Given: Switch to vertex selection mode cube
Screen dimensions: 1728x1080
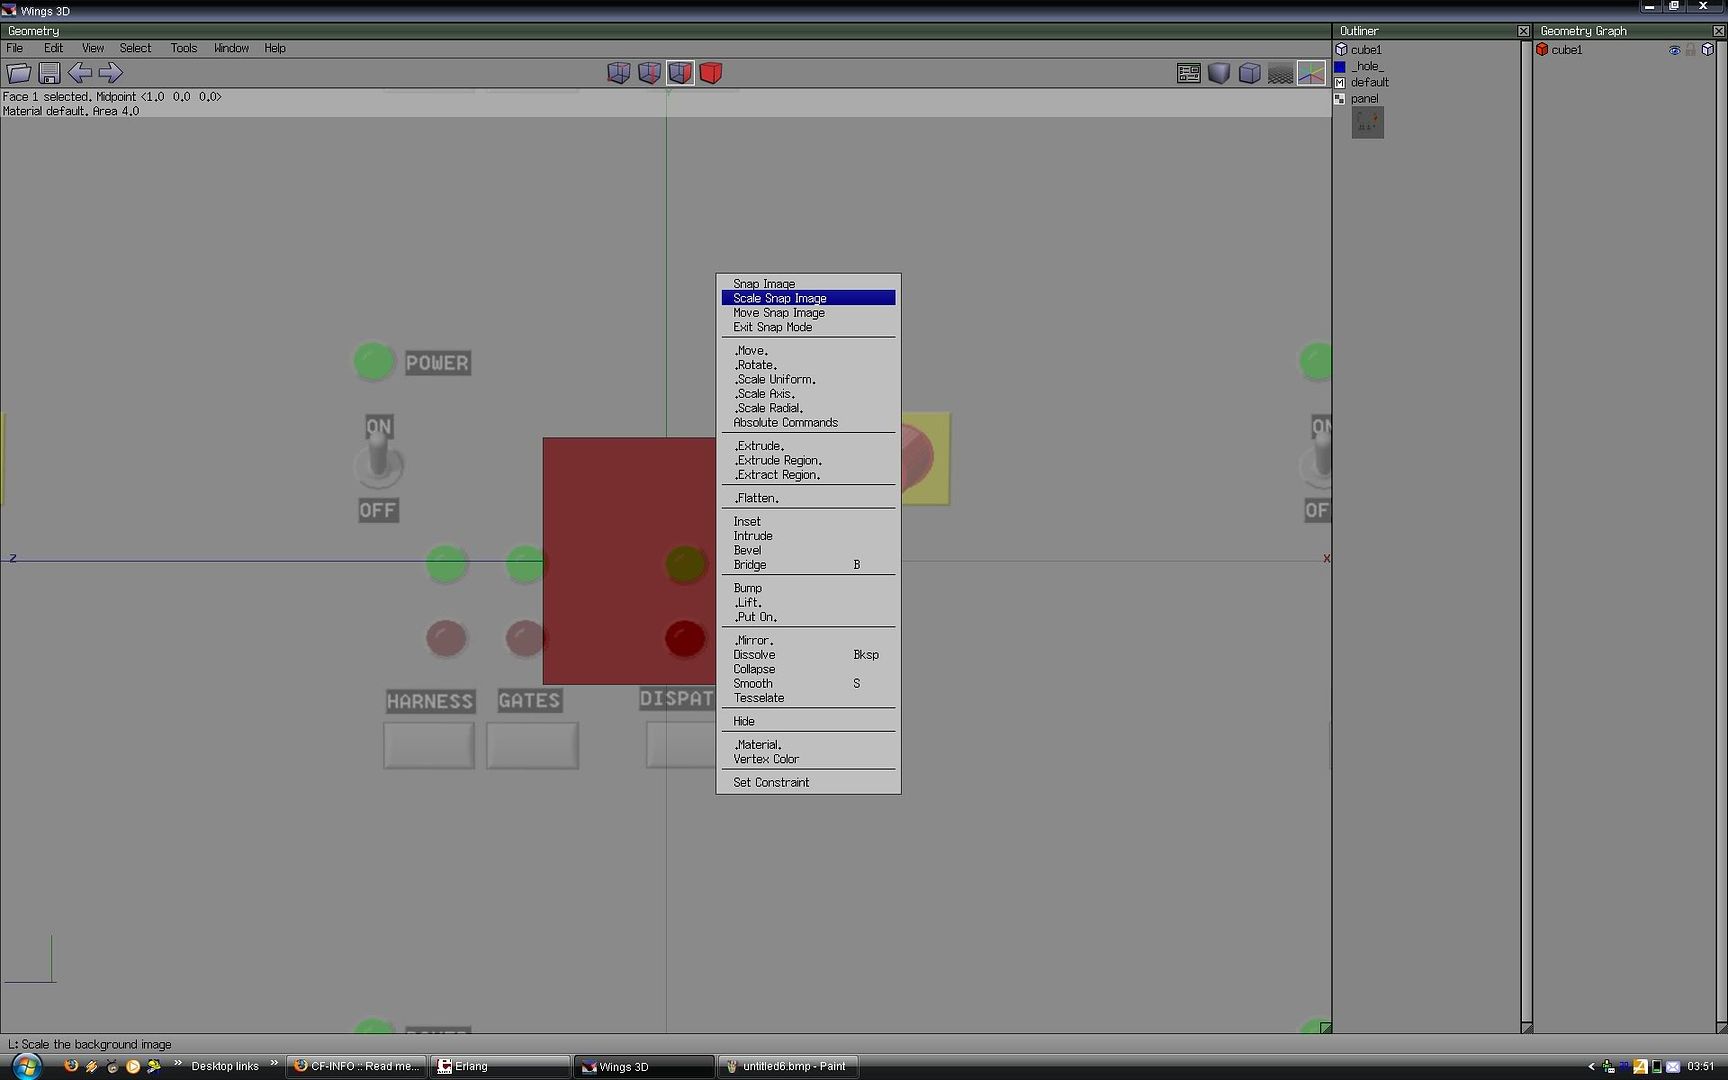Looking at the screenshot, I should tap(619, 73).
